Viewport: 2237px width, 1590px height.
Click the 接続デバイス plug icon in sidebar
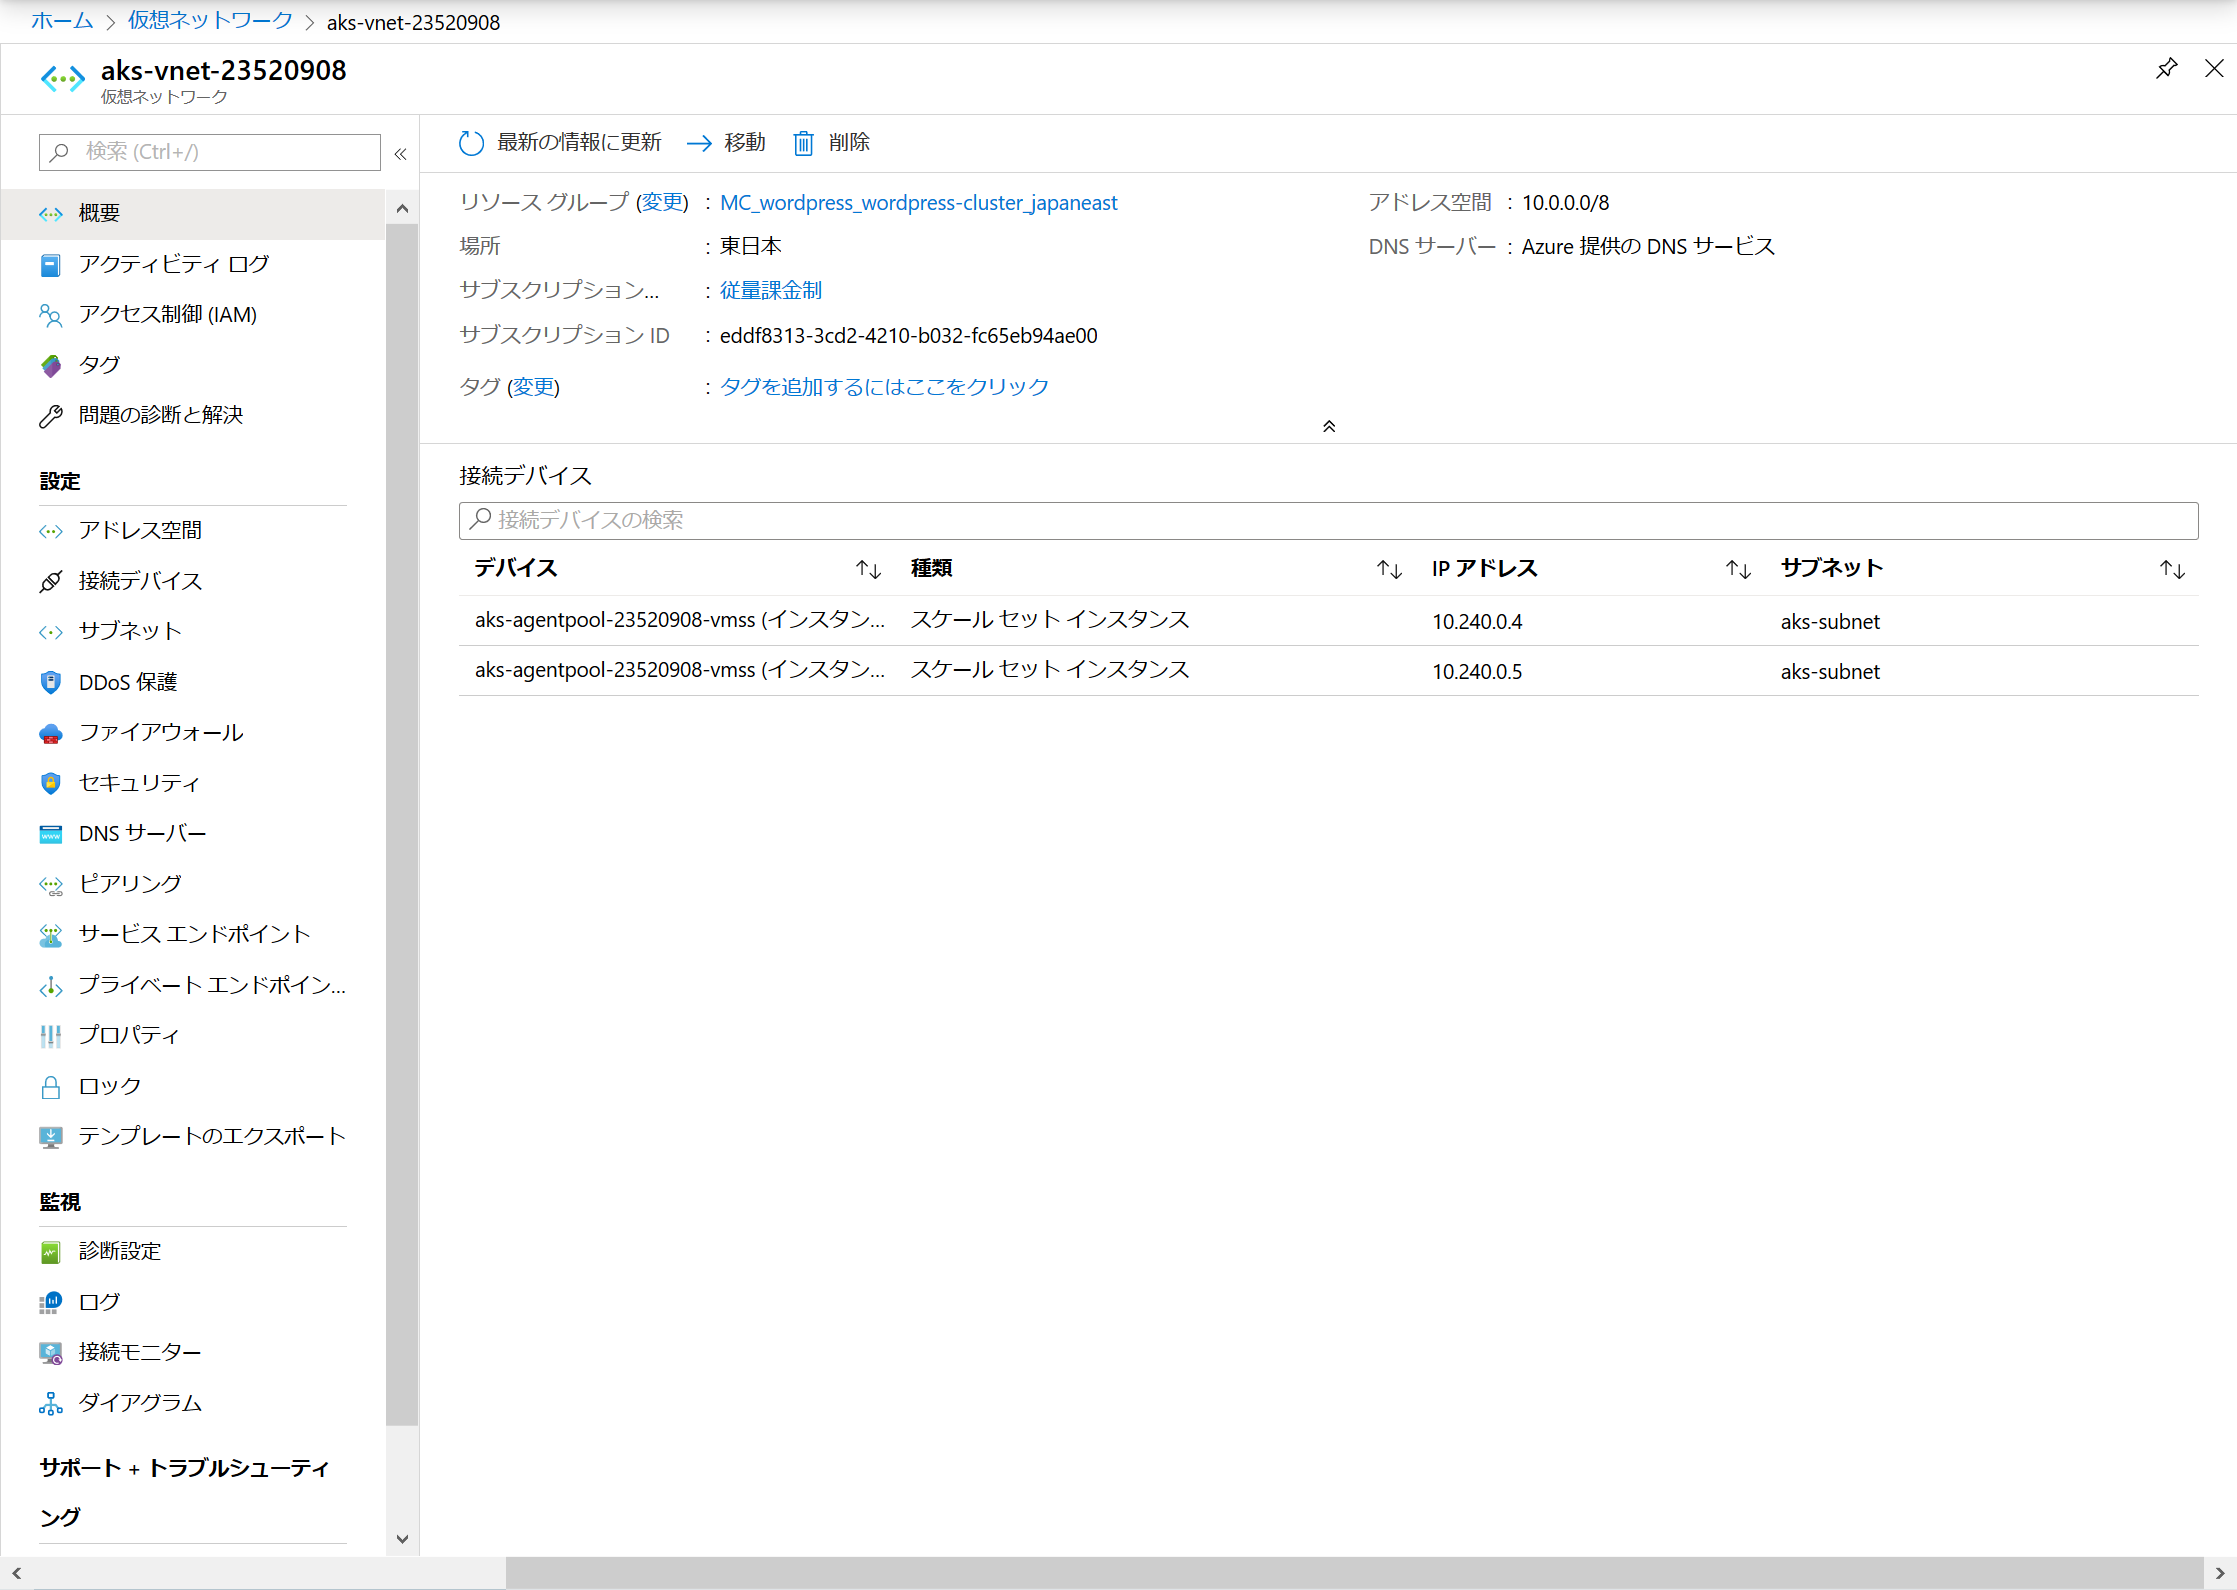(51, 581)
